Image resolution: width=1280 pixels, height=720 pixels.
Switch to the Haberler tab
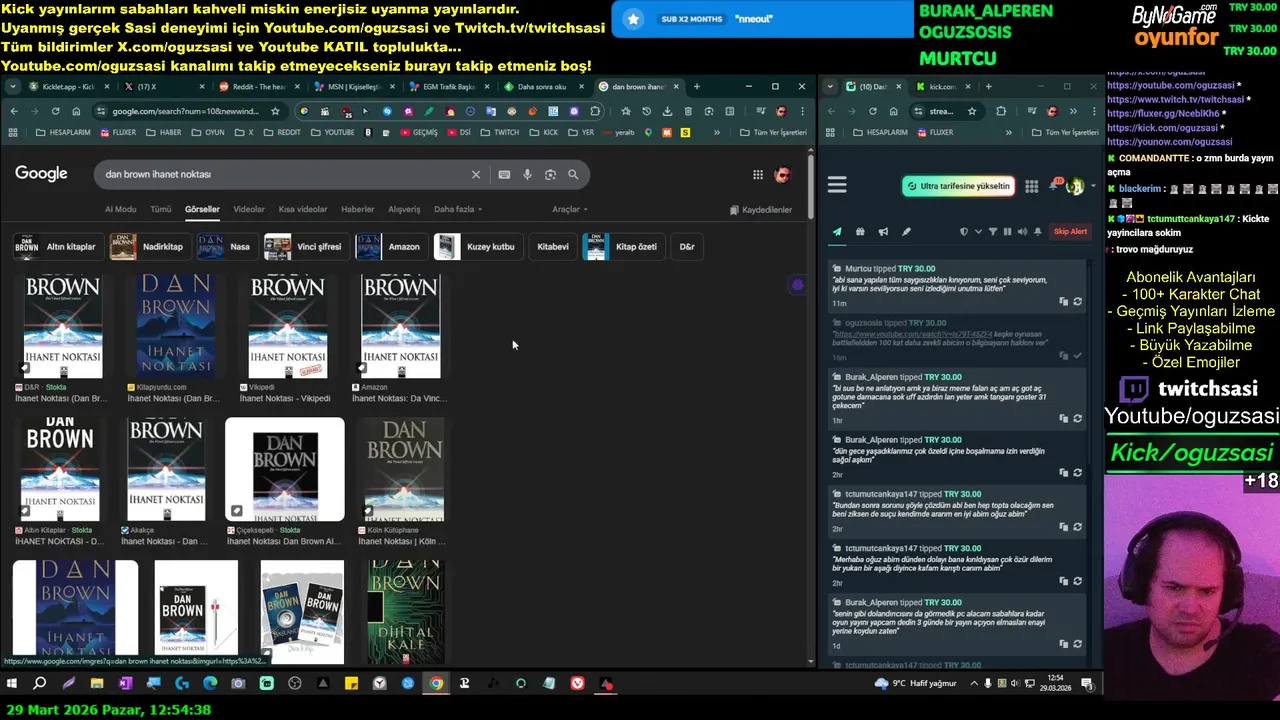click(358, 209)
